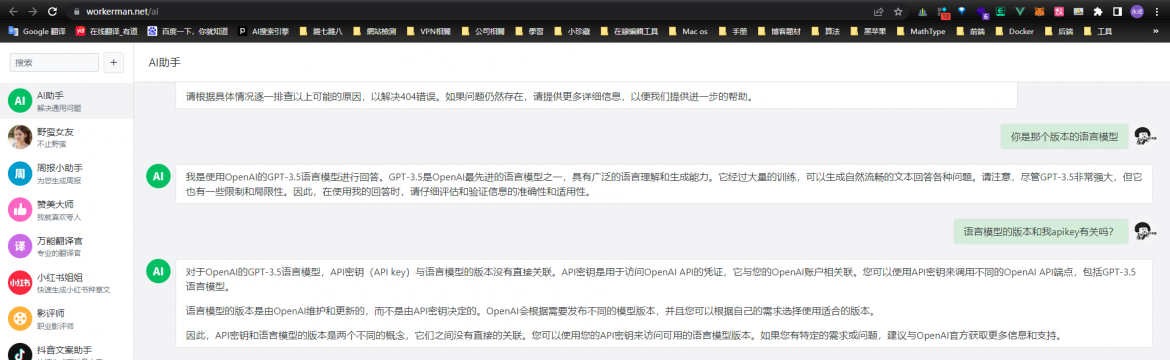This screenshot has width=1170, height=360.
Task: Click the 搜索 search box in sidebar
Action: click(x=54, y=63)
